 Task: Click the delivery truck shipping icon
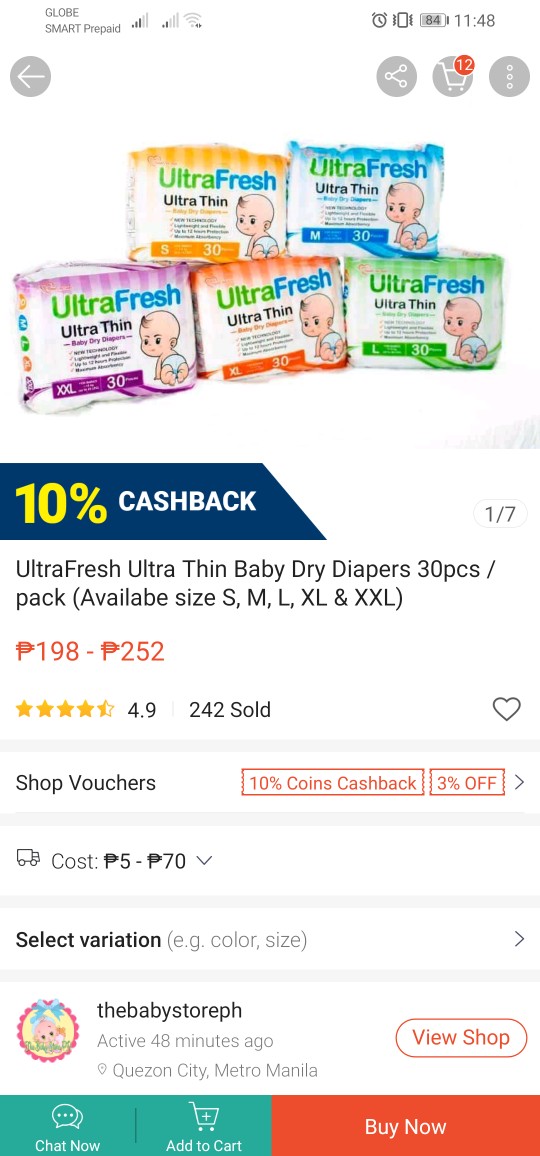pos(28,857)
